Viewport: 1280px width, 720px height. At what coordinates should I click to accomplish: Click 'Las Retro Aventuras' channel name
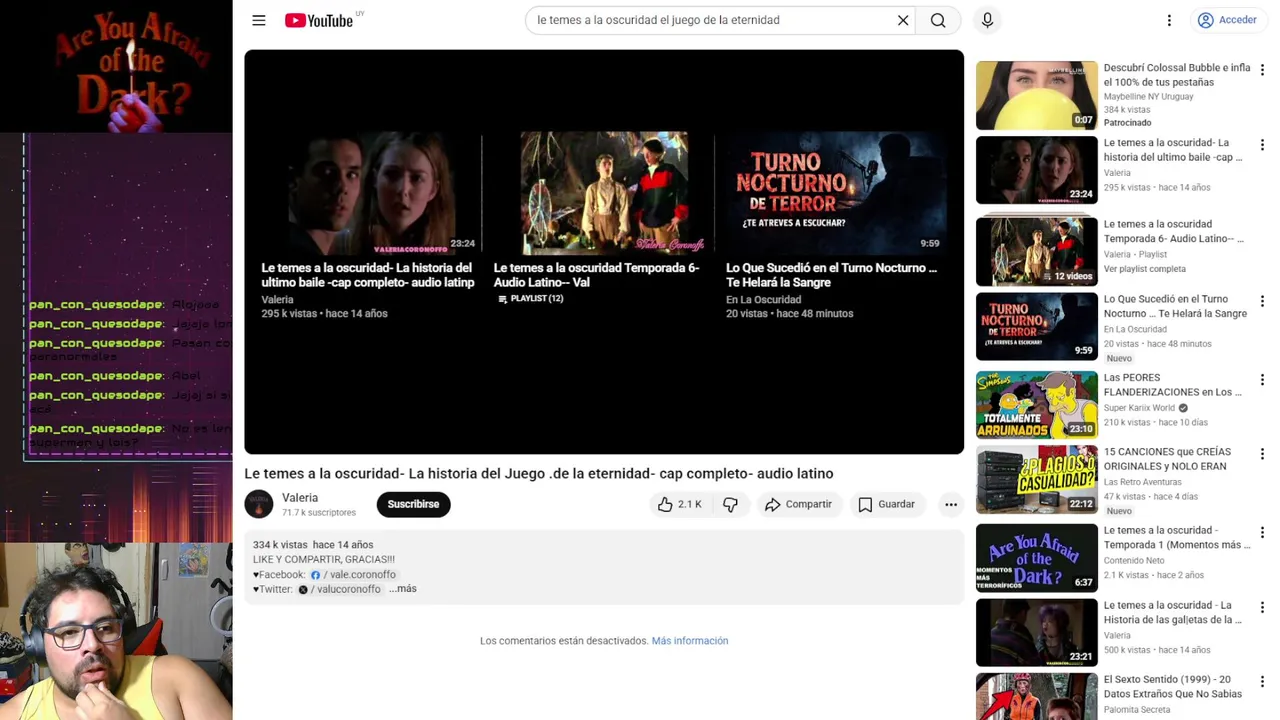pyautogui.click(x=1142, y=482)
